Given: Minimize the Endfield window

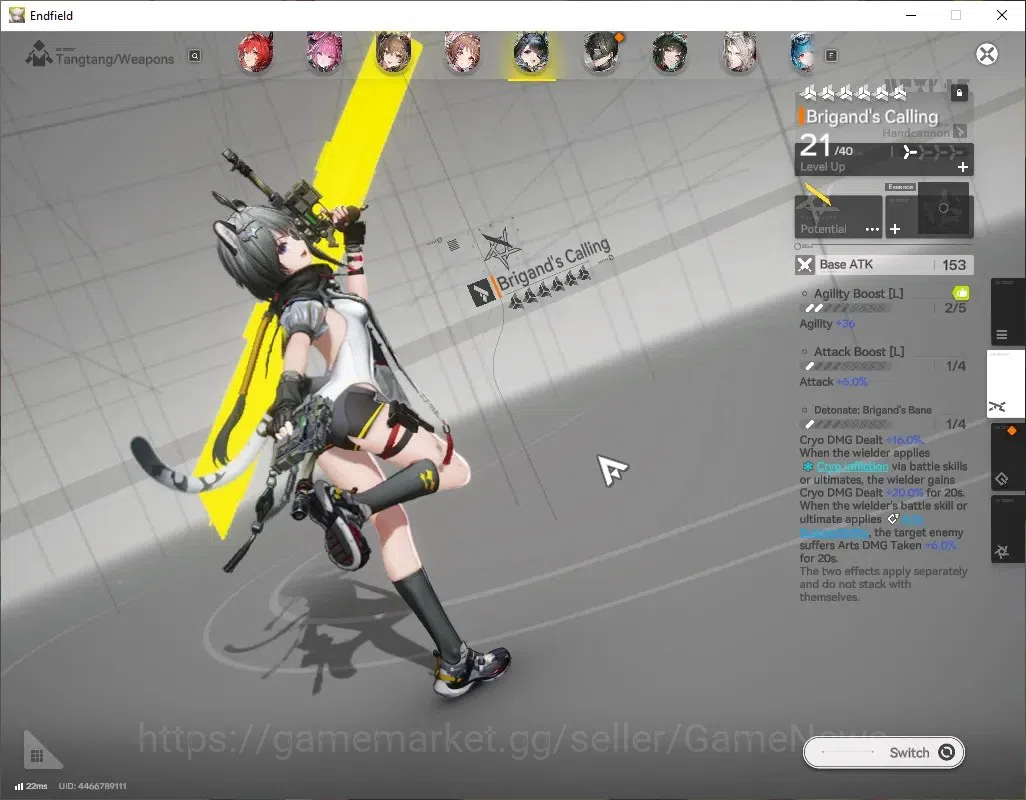Looking at the screenshot, I should (910, 15).
